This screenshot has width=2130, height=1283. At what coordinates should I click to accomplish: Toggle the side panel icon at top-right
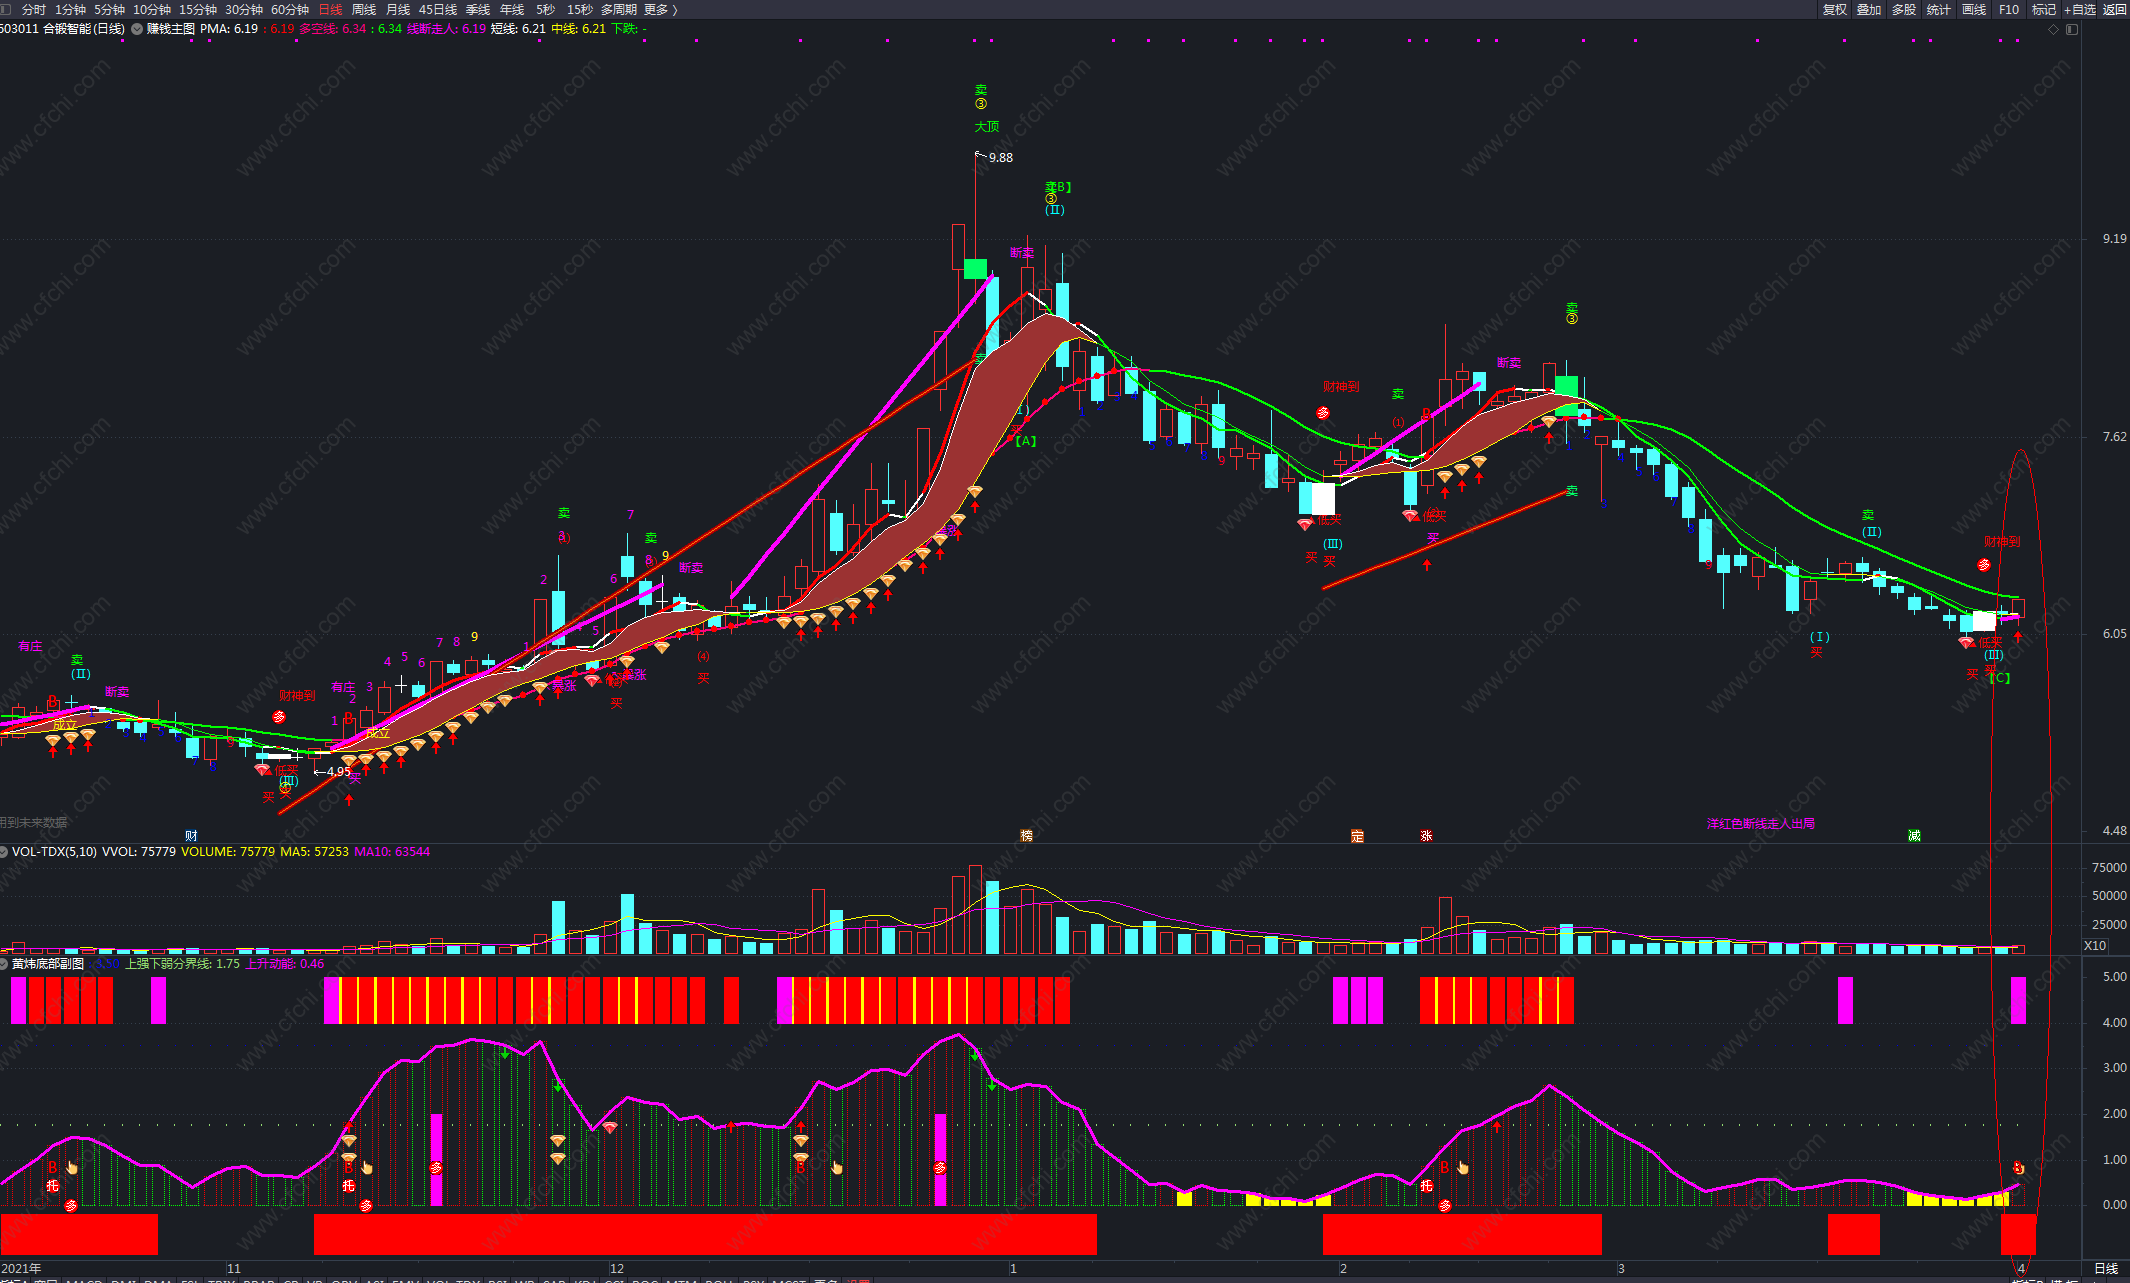click(2071, 29)
